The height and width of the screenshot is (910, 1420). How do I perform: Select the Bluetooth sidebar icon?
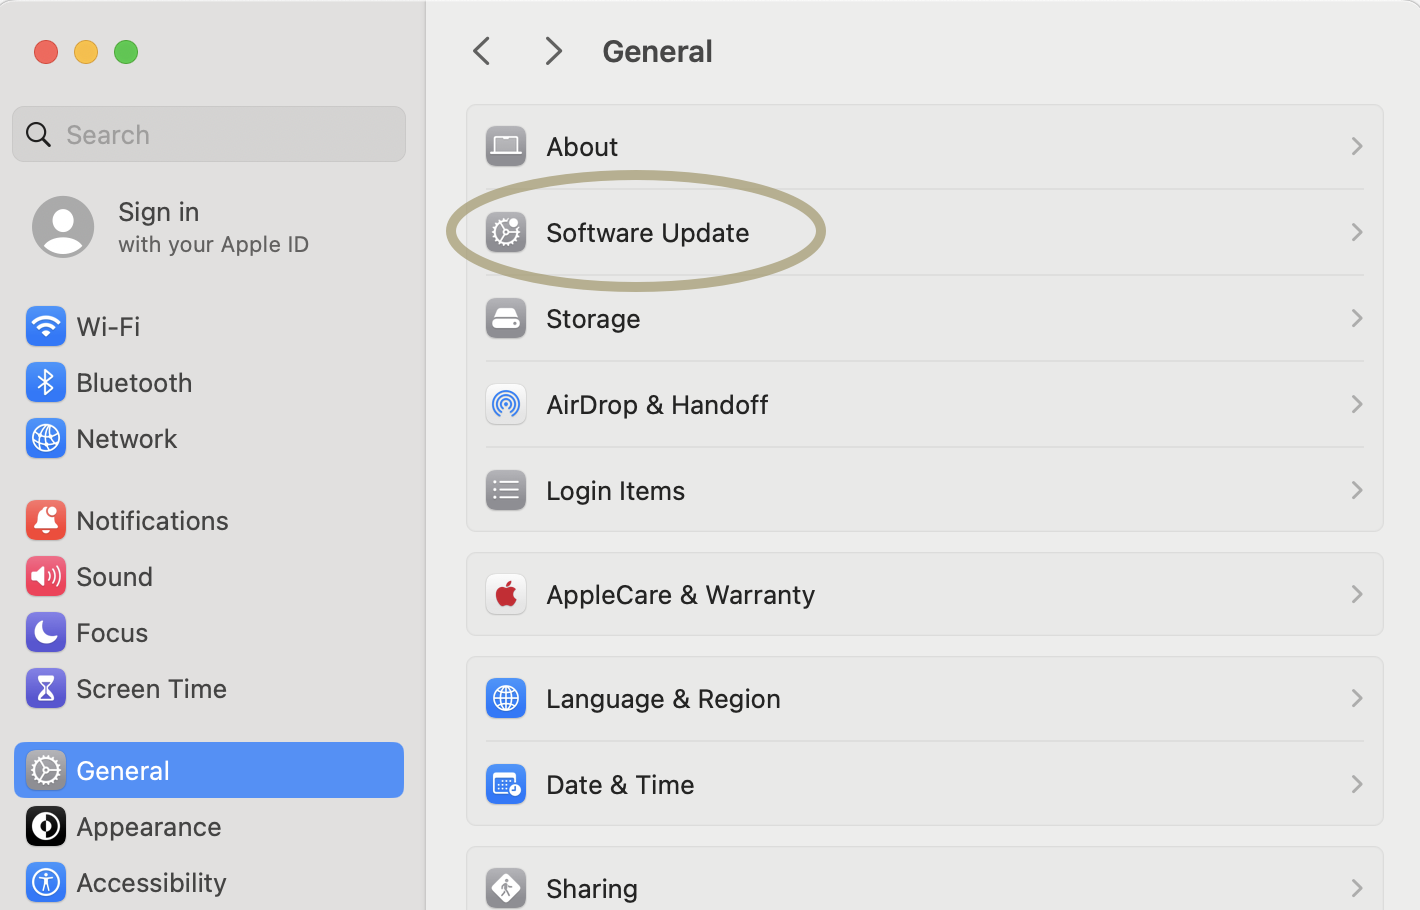pyautogui.click(x=46, y=382)
